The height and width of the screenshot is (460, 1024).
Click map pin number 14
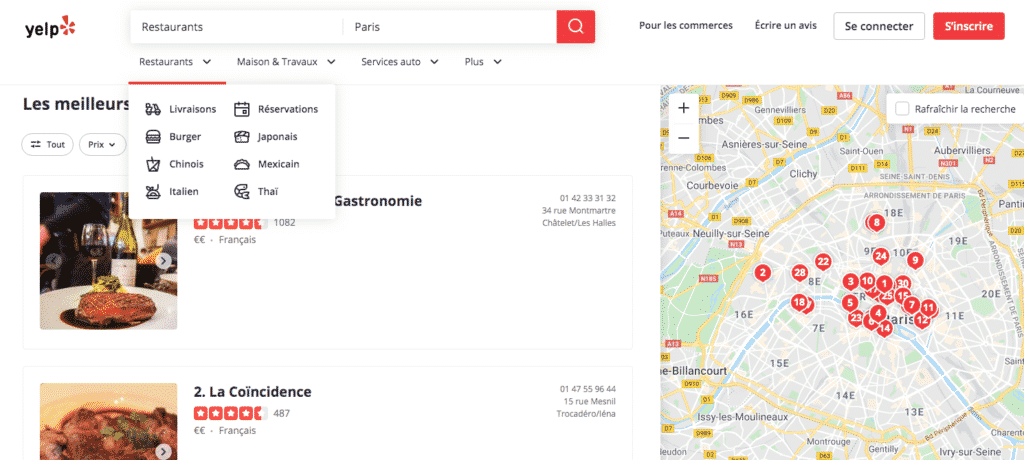click(x=884, y=328)
